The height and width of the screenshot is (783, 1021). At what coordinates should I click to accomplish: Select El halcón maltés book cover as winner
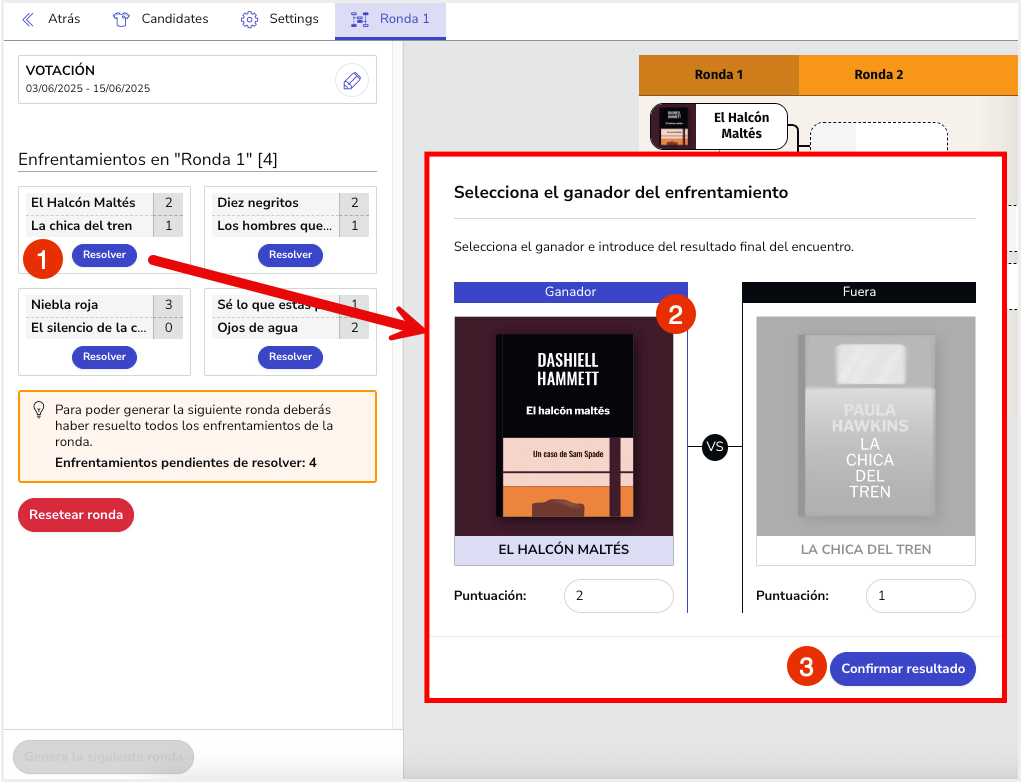click(564, 427)
